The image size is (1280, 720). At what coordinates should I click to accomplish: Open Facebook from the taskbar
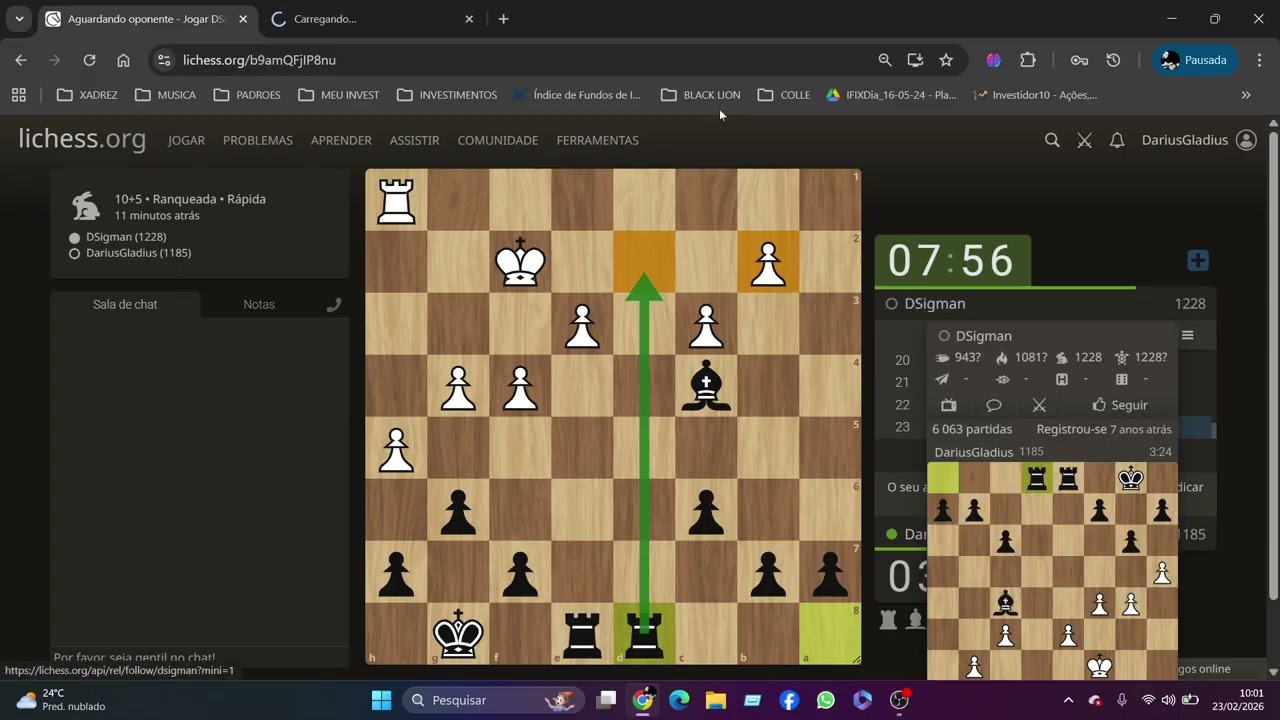pos(789,700)
